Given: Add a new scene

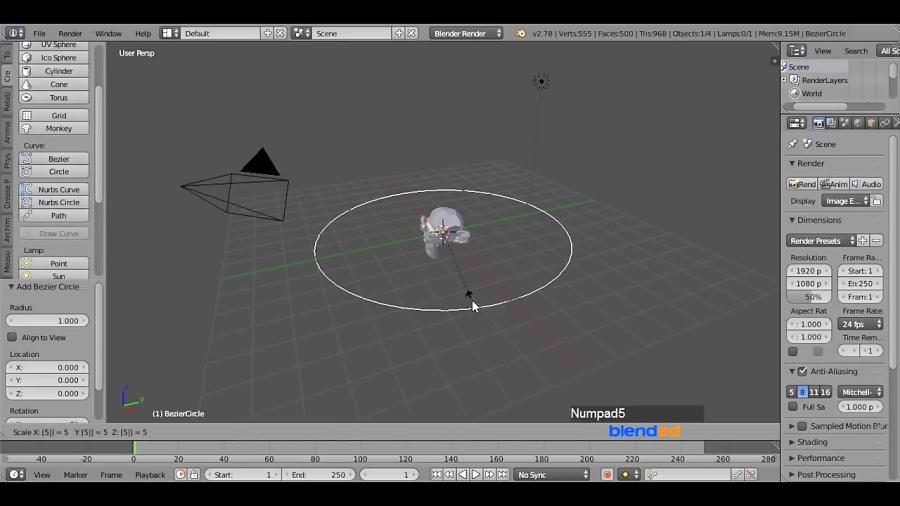Looking at the screenshot, I should [x=399, y=33].
